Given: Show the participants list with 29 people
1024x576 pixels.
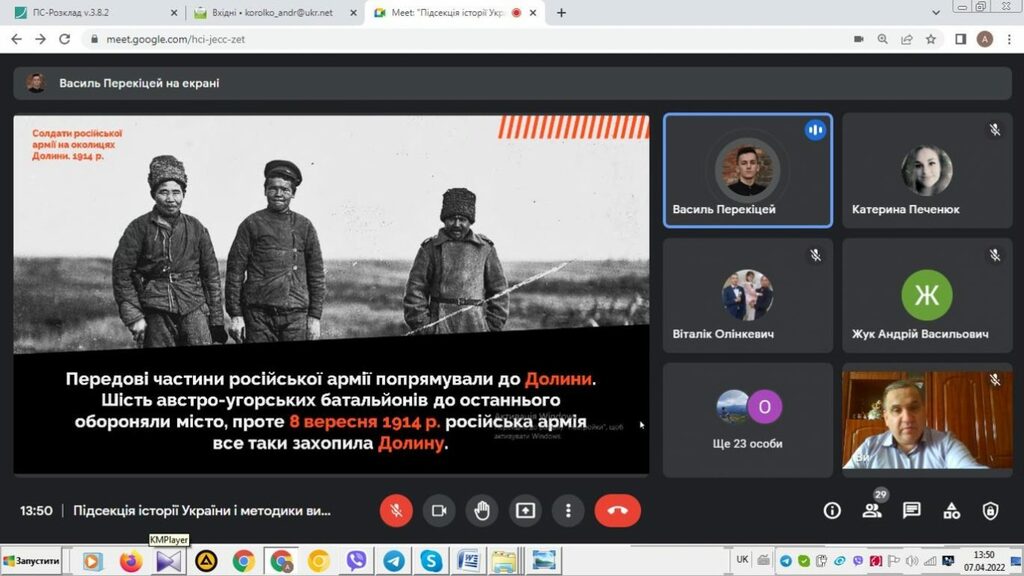Looking at the screenshot, I should tap(872, 510).
